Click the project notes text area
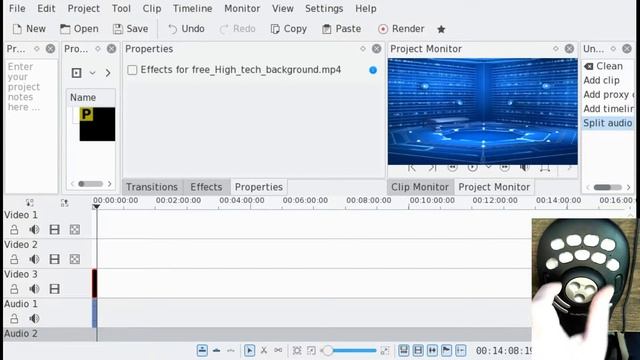The height and width of the screenshot is (360, 640). [31, 127]
